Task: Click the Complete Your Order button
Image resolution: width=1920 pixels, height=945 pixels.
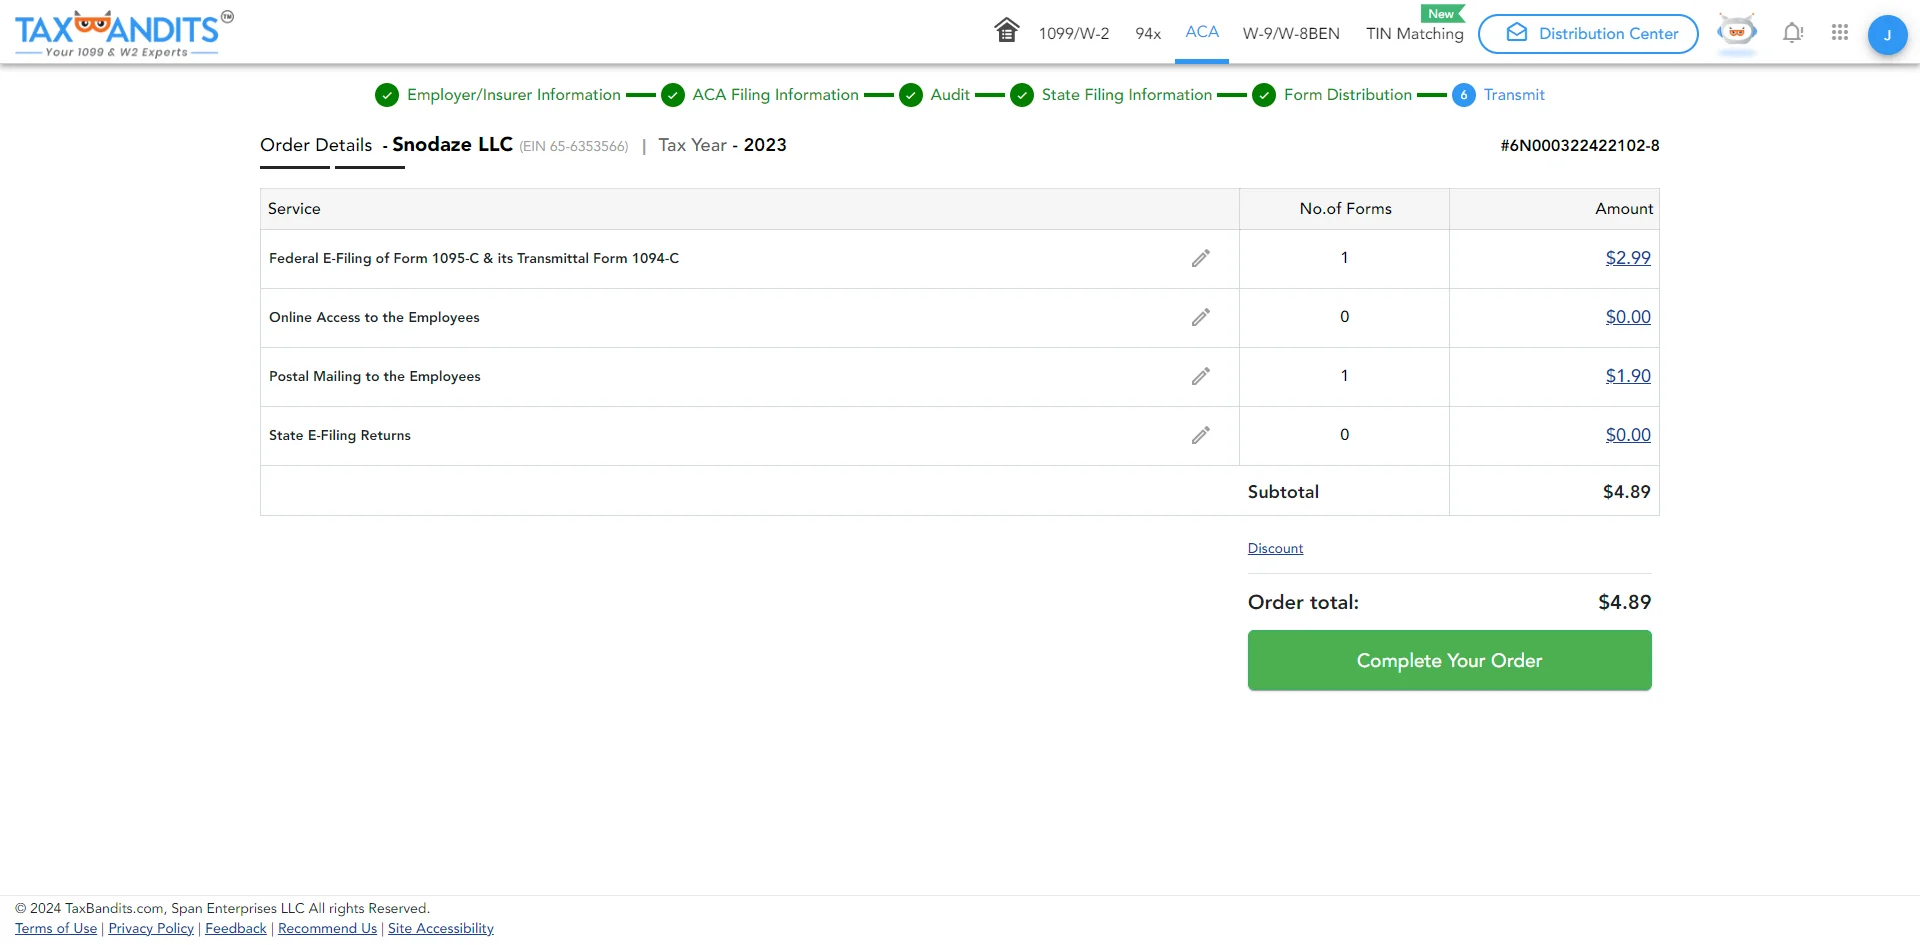Action: 1449,660
